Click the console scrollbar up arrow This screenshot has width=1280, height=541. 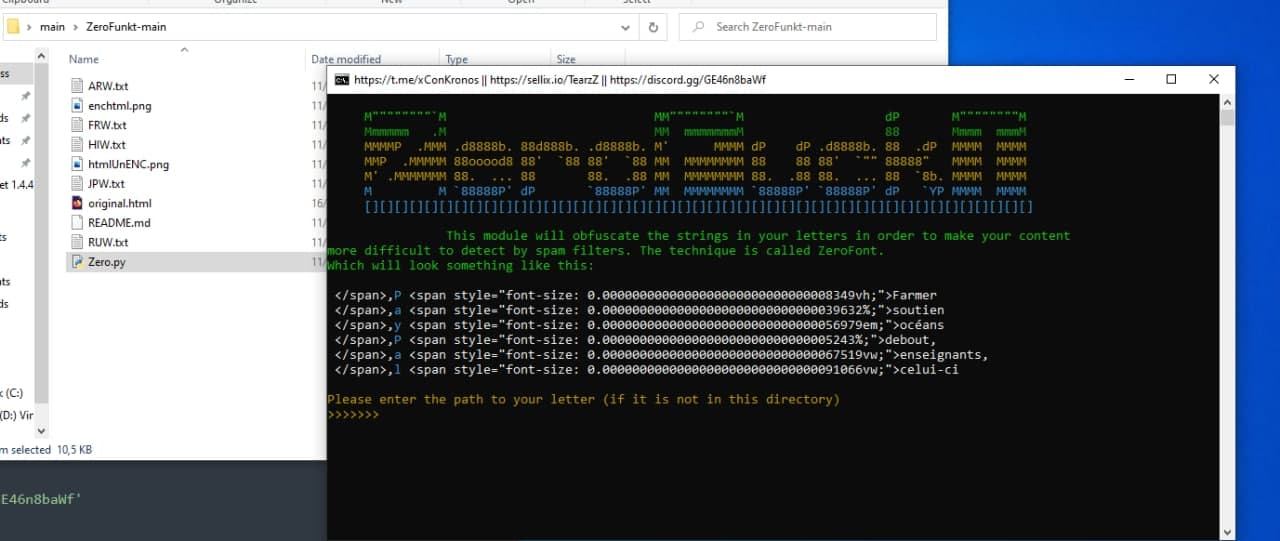(1227, 101)
